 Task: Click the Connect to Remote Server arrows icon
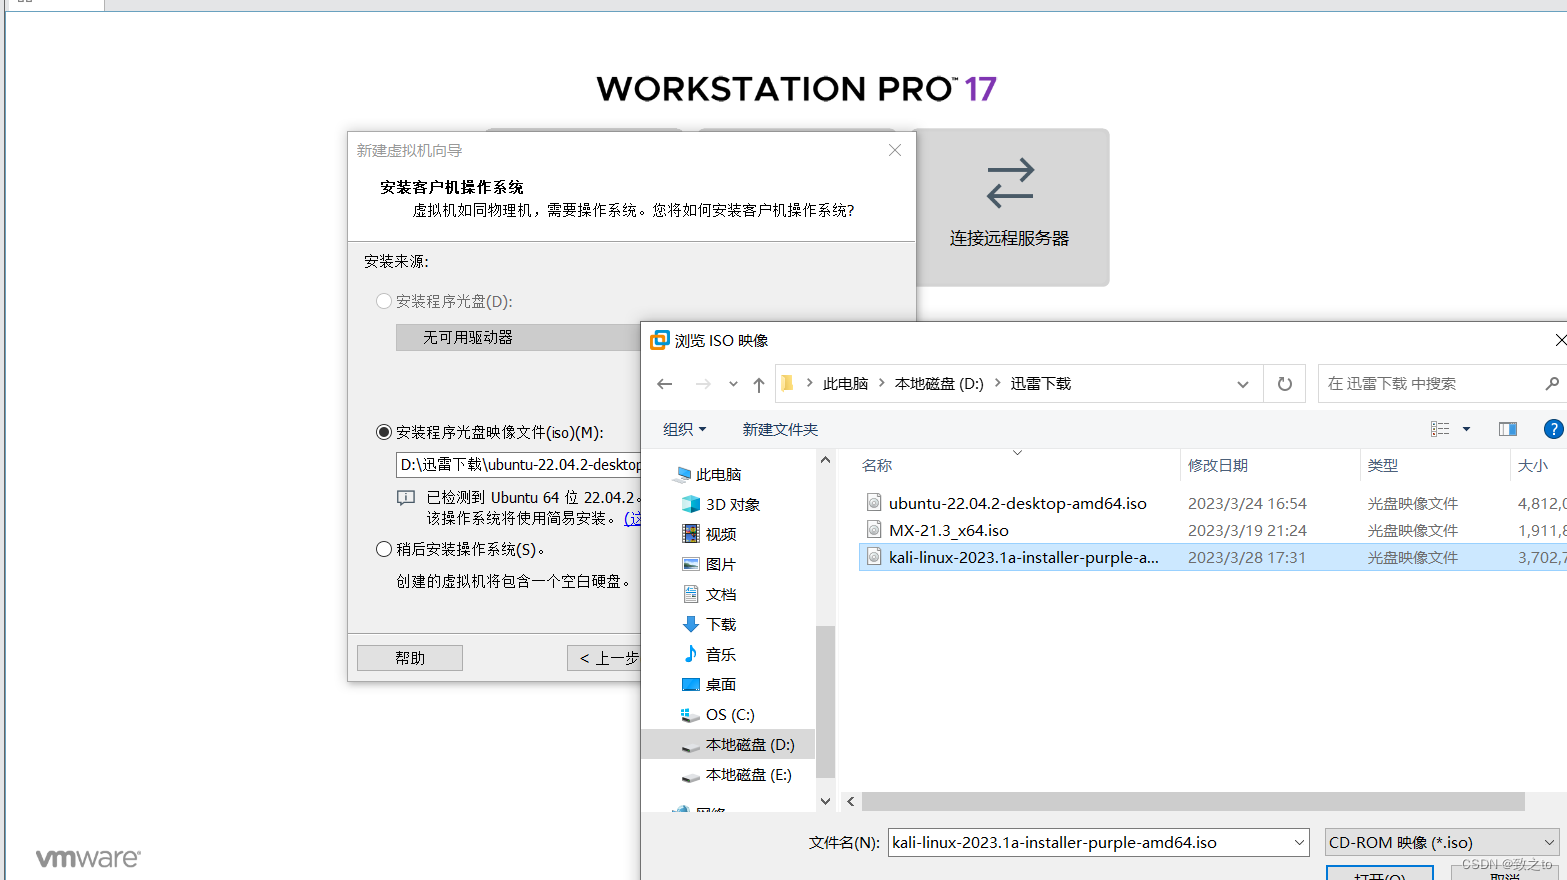coord(1010,182)
